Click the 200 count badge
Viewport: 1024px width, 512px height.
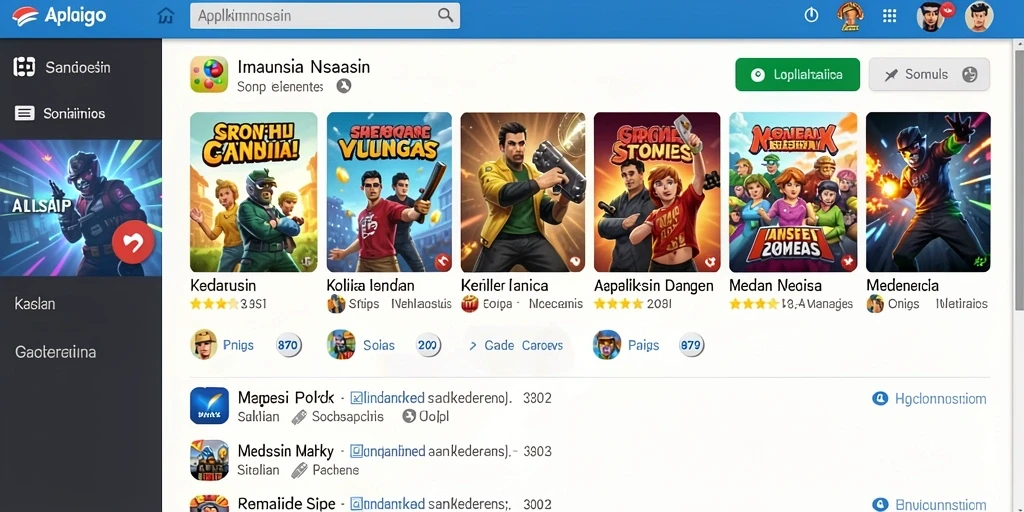(428, 345)
